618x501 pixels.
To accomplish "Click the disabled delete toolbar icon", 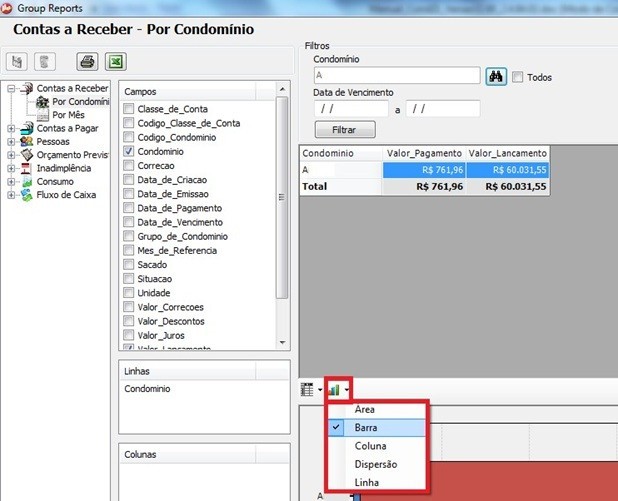I will 45,61.
